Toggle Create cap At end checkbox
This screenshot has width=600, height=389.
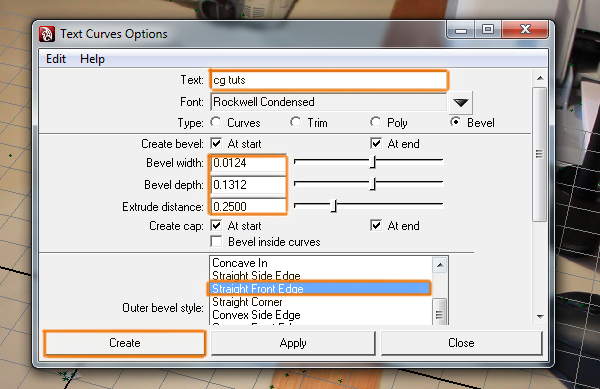pyautogui.click(x=376, y=226)
